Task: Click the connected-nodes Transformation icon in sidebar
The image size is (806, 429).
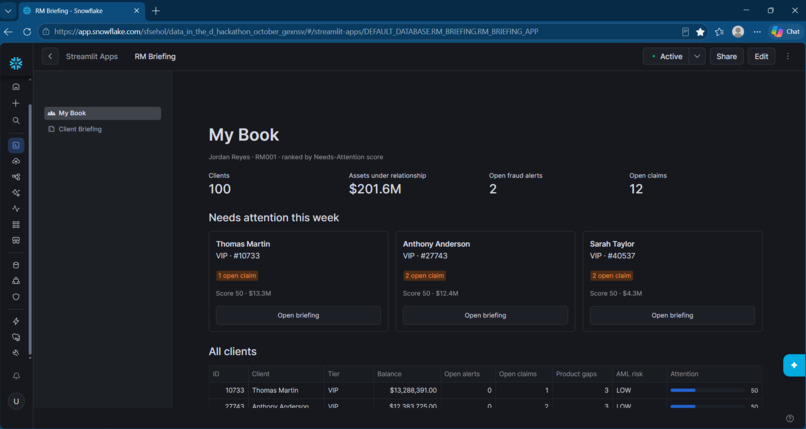Action: pos(16,177)
